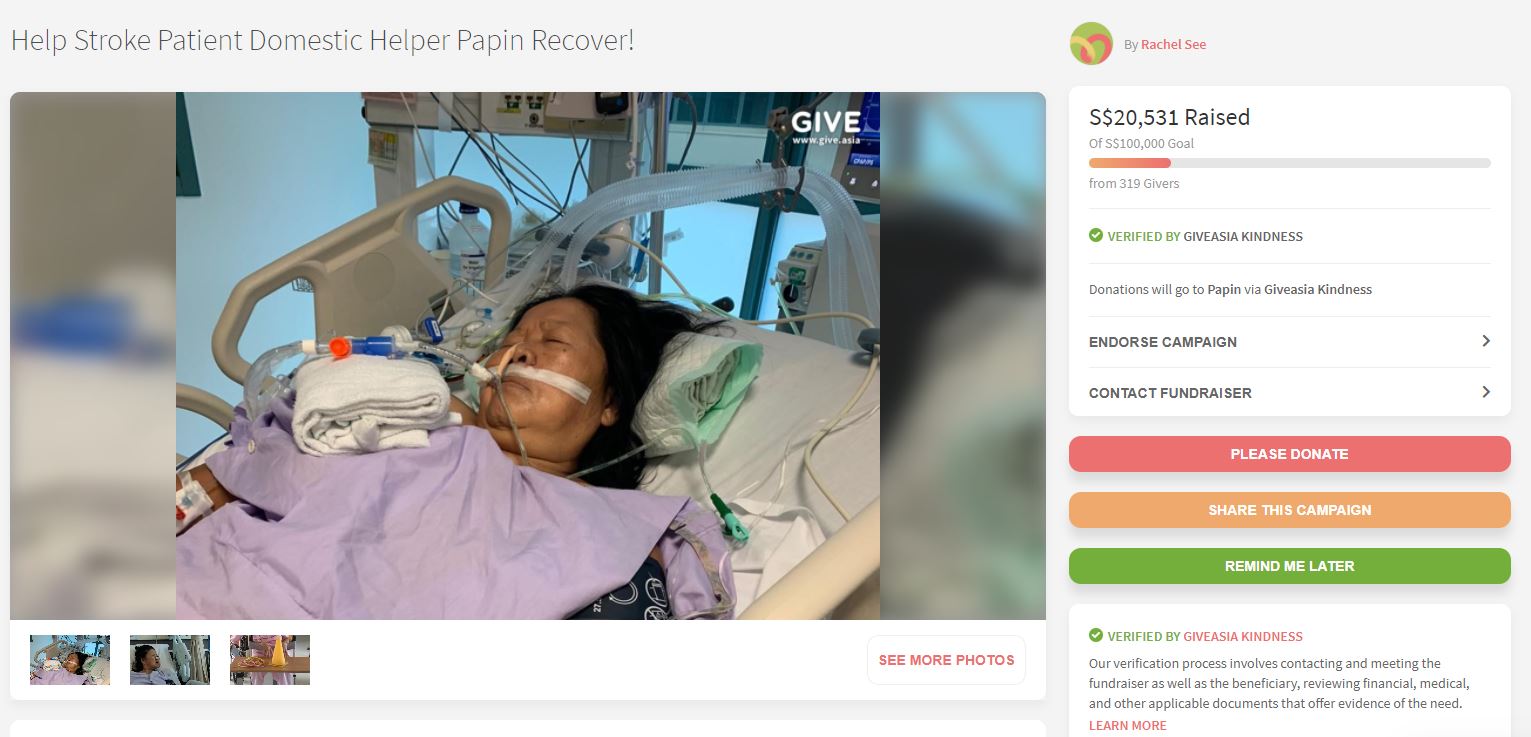Open the Rachel See author link
Screen dimensions: 1531x737
pos(1173,44)
